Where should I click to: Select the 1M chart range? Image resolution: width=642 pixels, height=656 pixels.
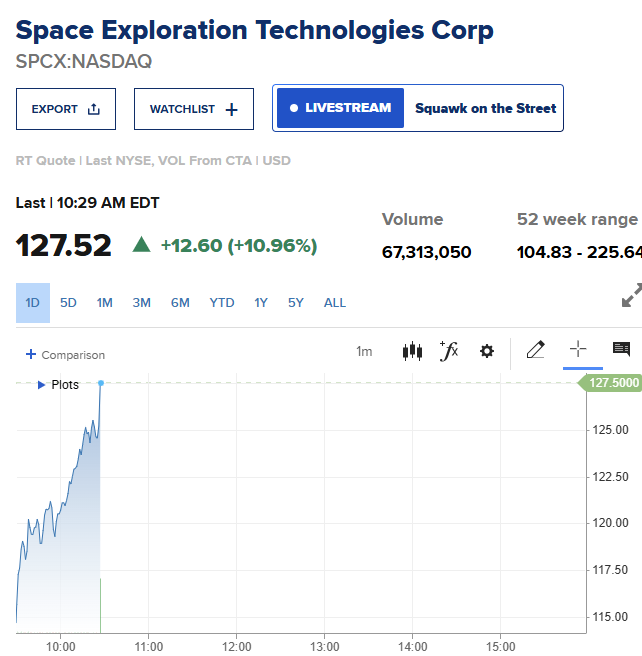(x=105, y=302)
